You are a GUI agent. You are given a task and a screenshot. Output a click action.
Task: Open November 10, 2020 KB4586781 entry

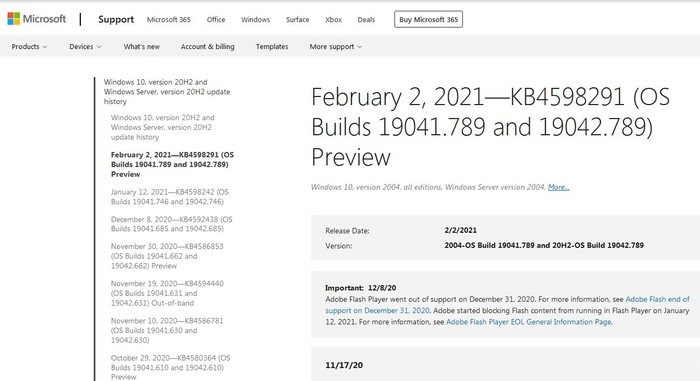[167, 330]
